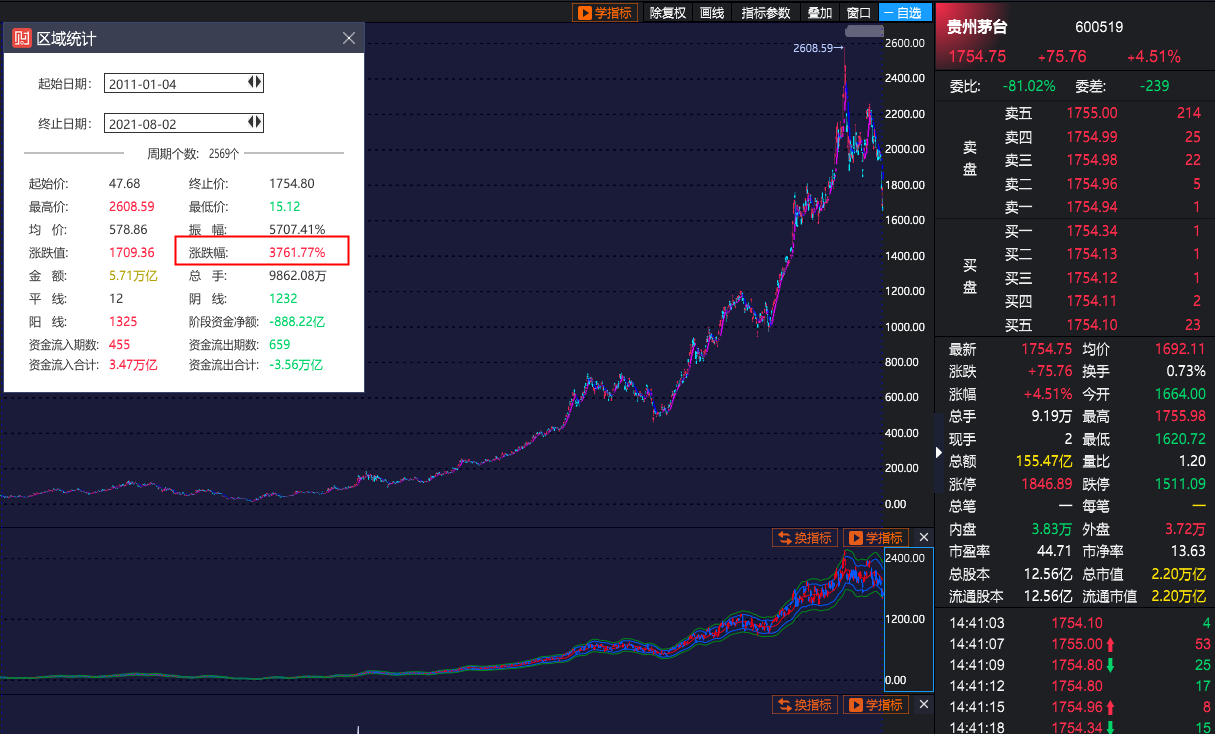Select the 卖四 order row 1754.99
This screenshot has height=734, width=1215.
tap(1104, 137)
